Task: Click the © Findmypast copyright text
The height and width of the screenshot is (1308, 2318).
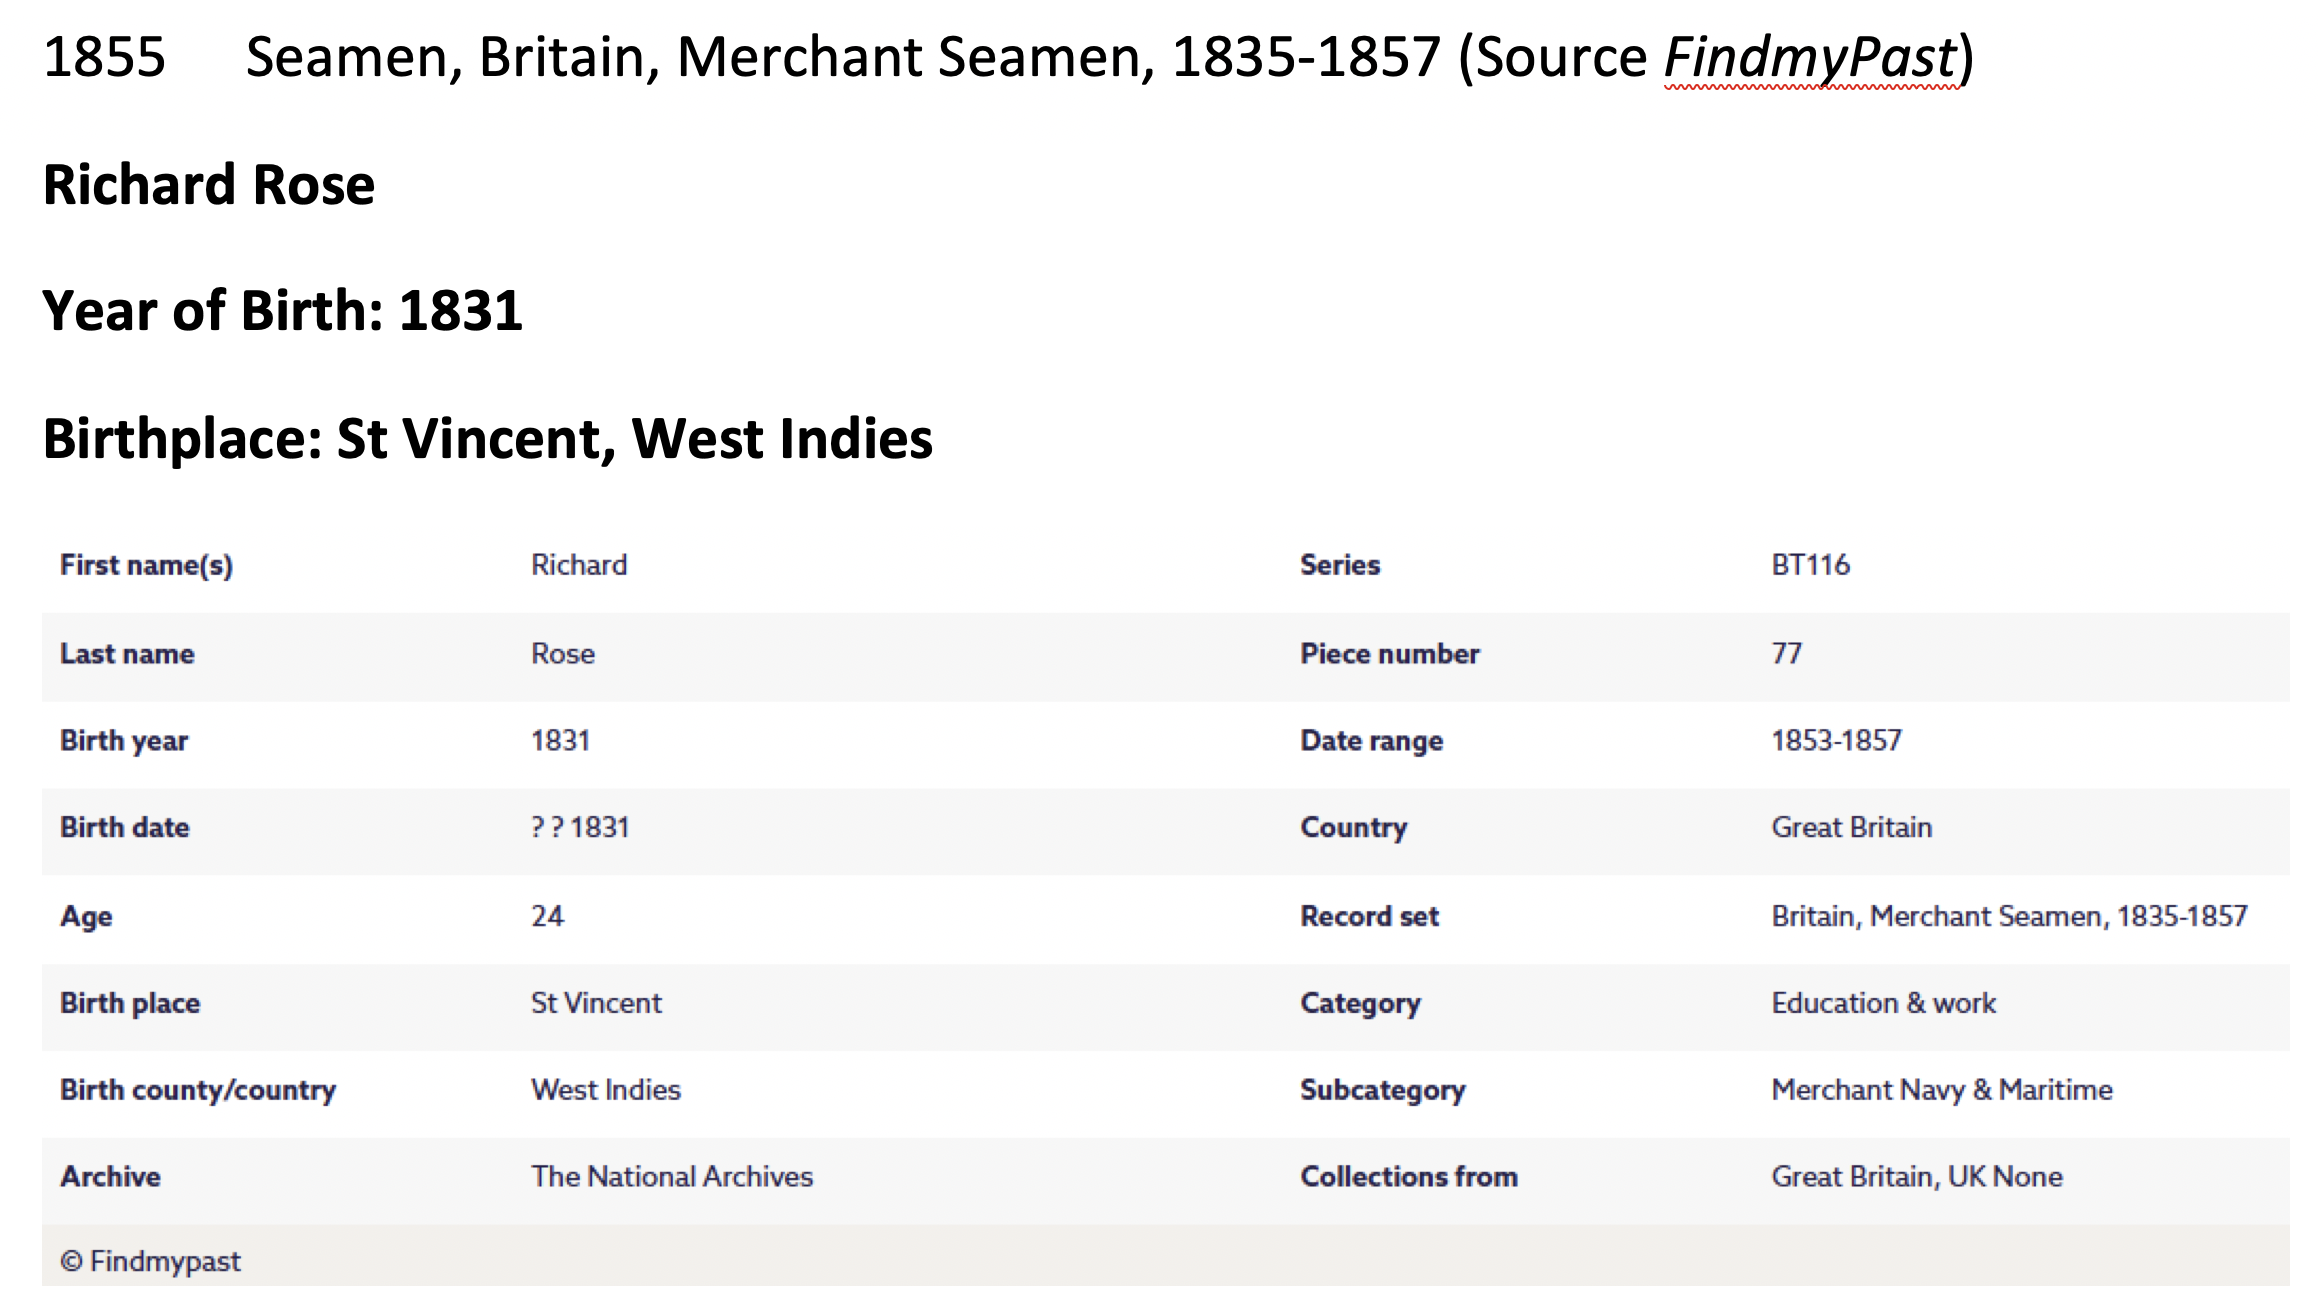Action: (150, 1262)
